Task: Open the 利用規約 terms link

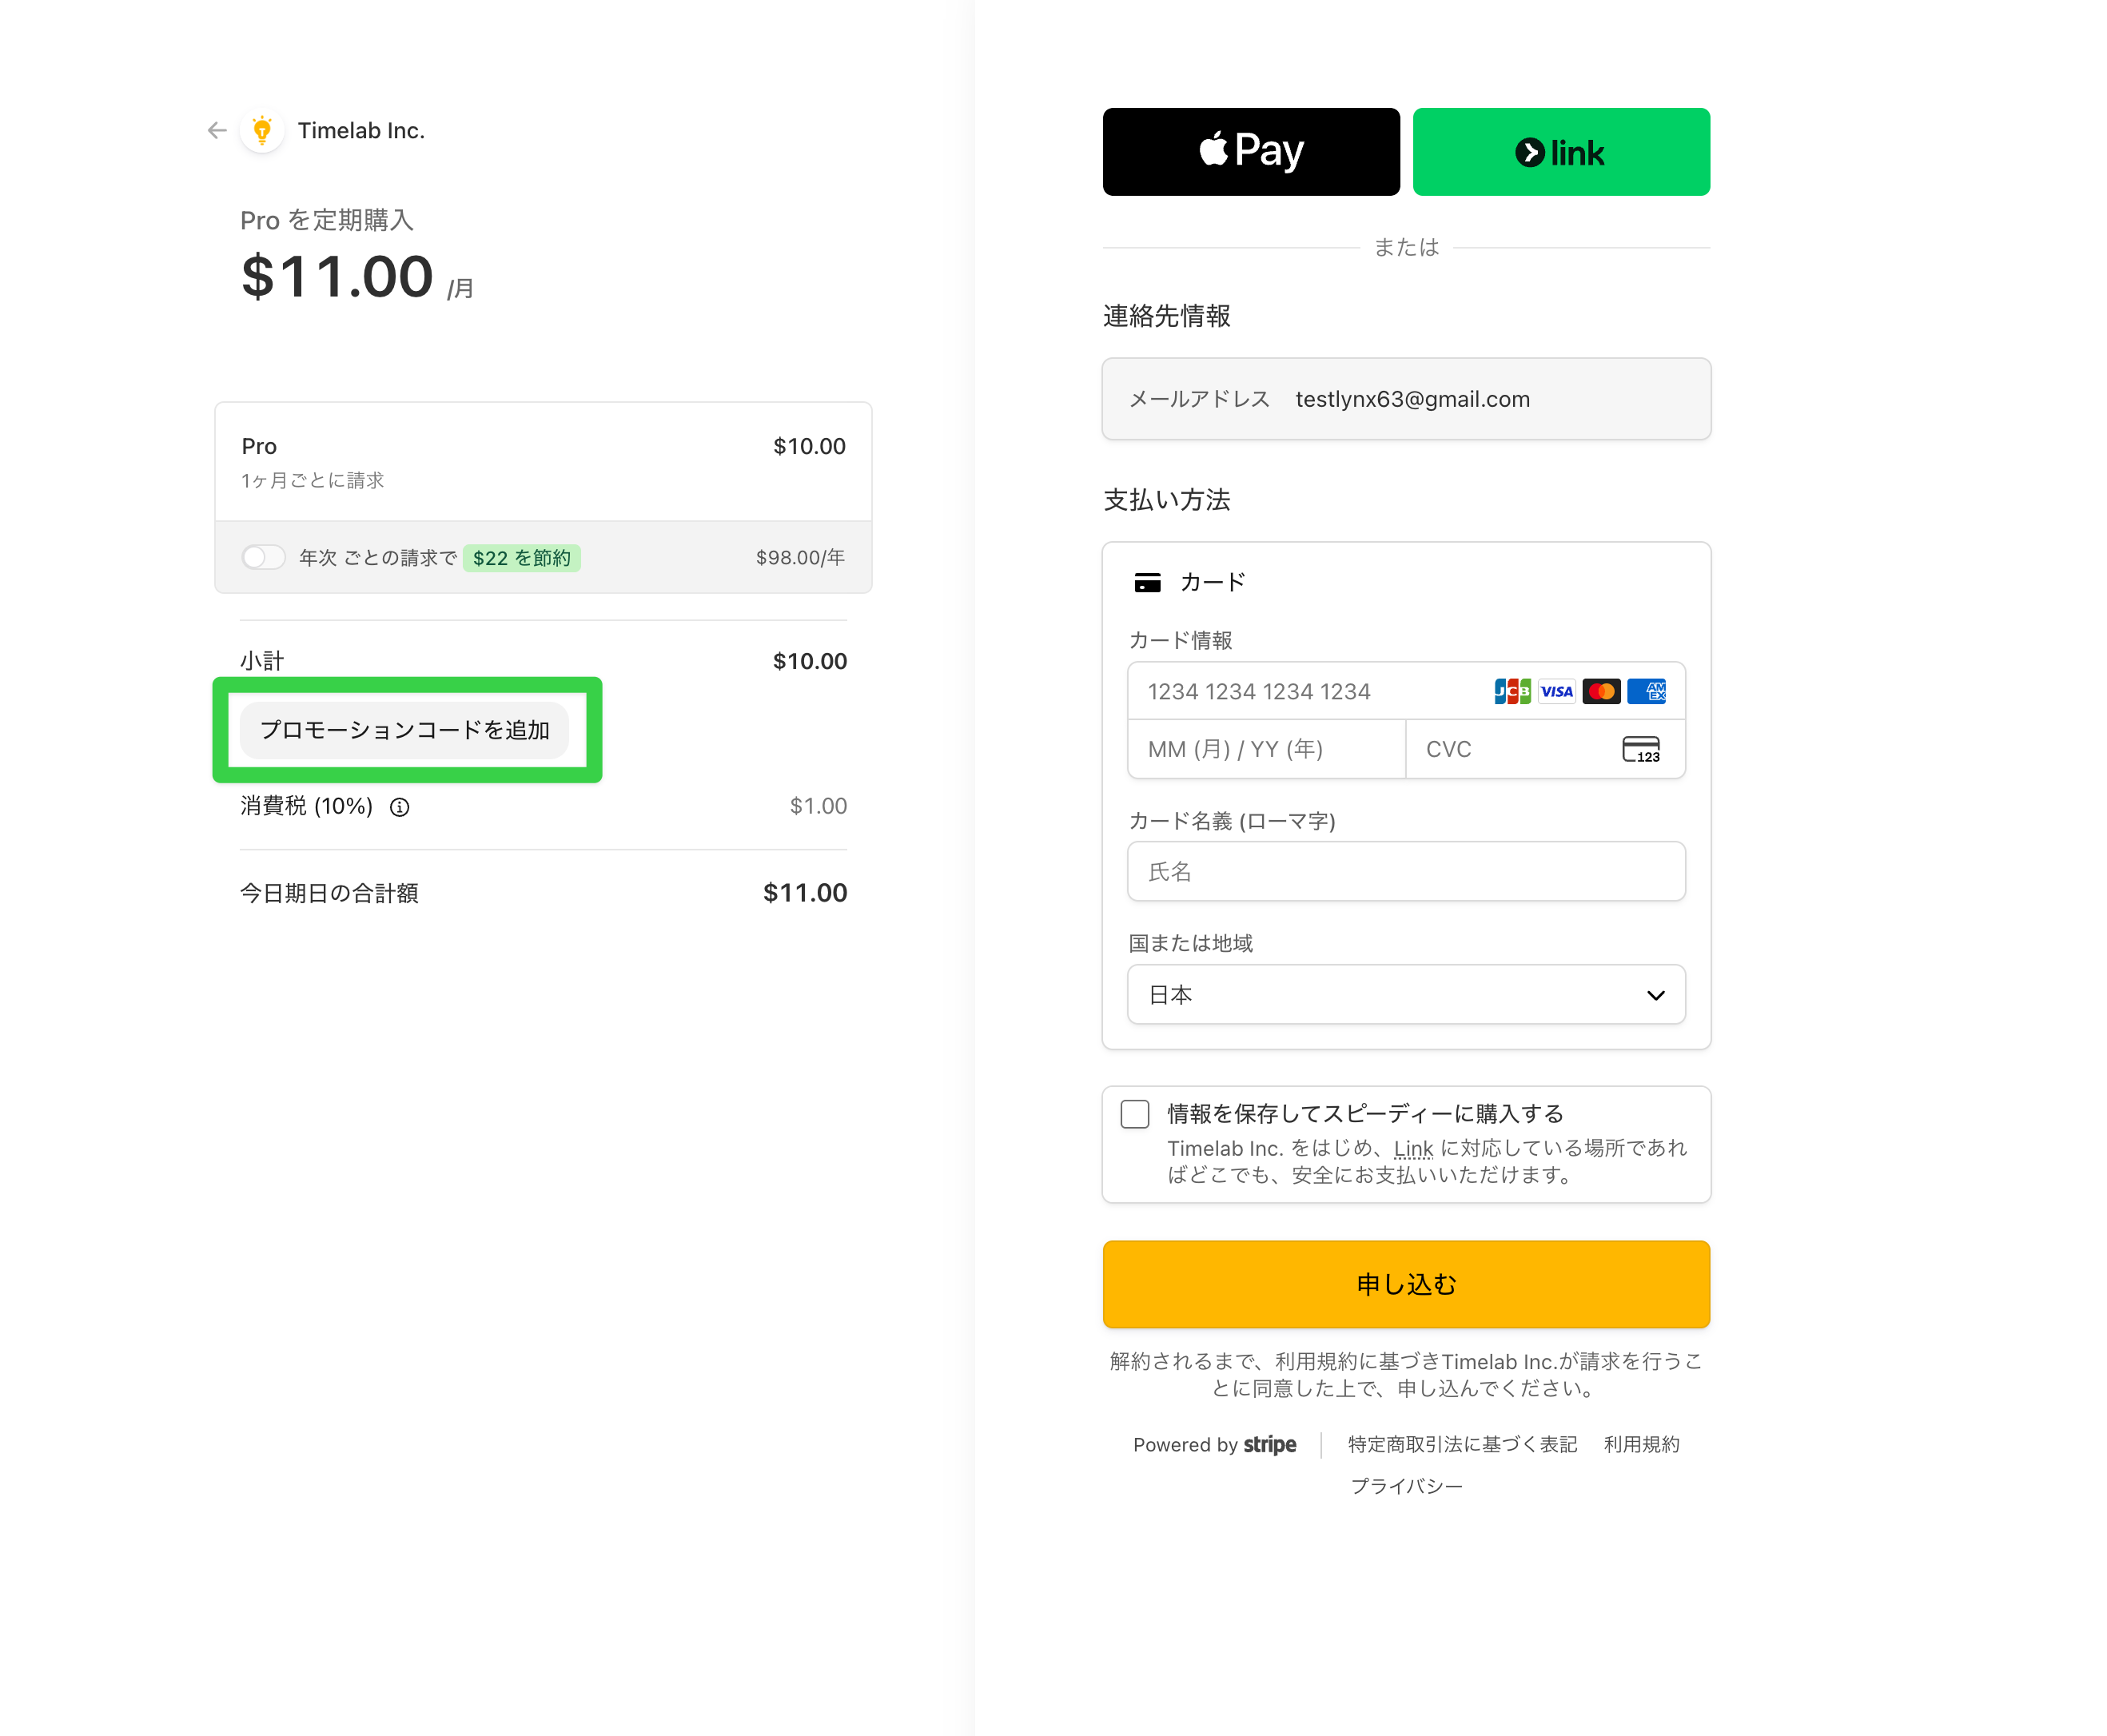Action: click(1641, 1444)
